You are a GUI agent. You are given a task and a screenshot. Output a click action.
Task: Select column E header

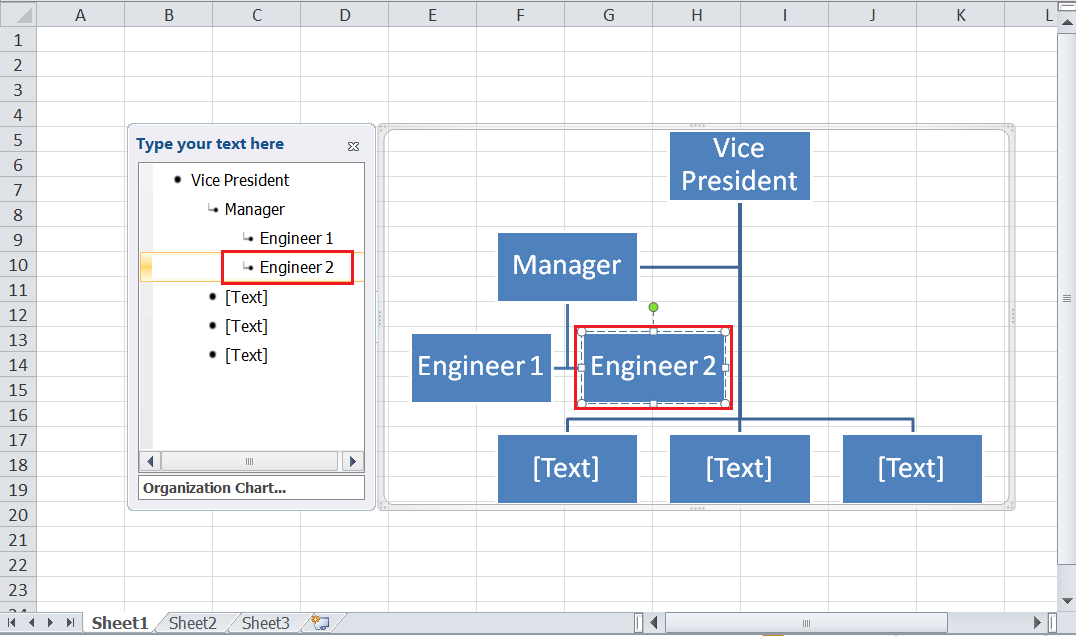[x=432, y=14]
